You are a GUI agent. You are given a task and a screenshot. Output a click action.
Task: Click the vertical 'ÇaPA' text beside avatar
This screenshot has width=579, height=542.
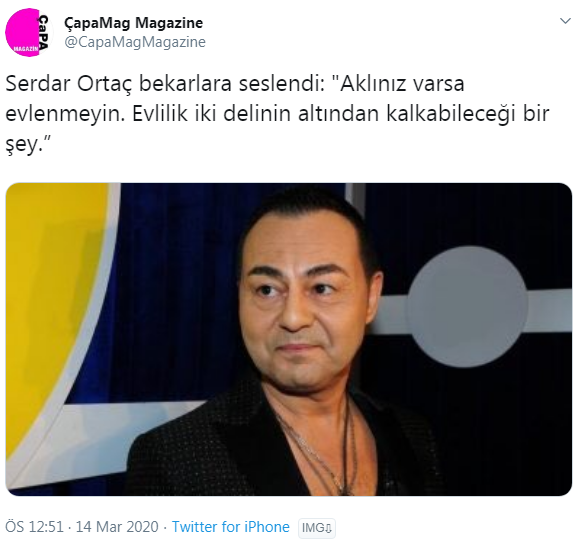pyautogui.click(x=44, y=32)
